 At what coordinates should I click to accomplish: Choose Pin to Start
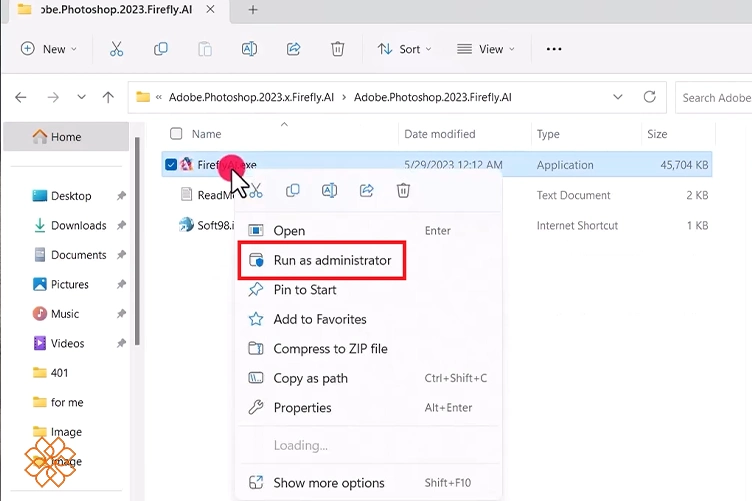(369, 290)
